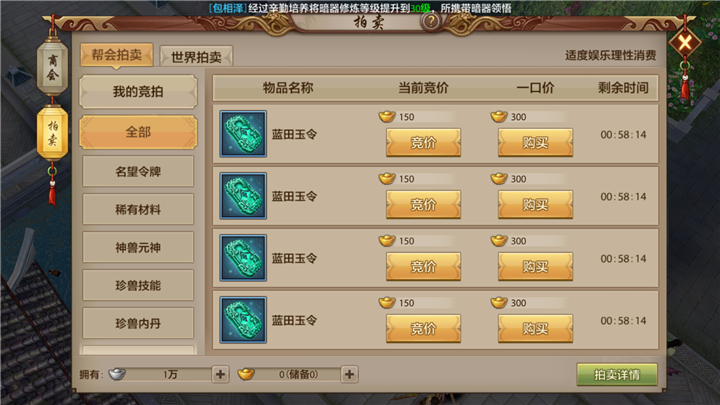The height and width of the screenshot is (405, 720).
Task: Filter by 稀有材料 category
Action: pos(138,209)
